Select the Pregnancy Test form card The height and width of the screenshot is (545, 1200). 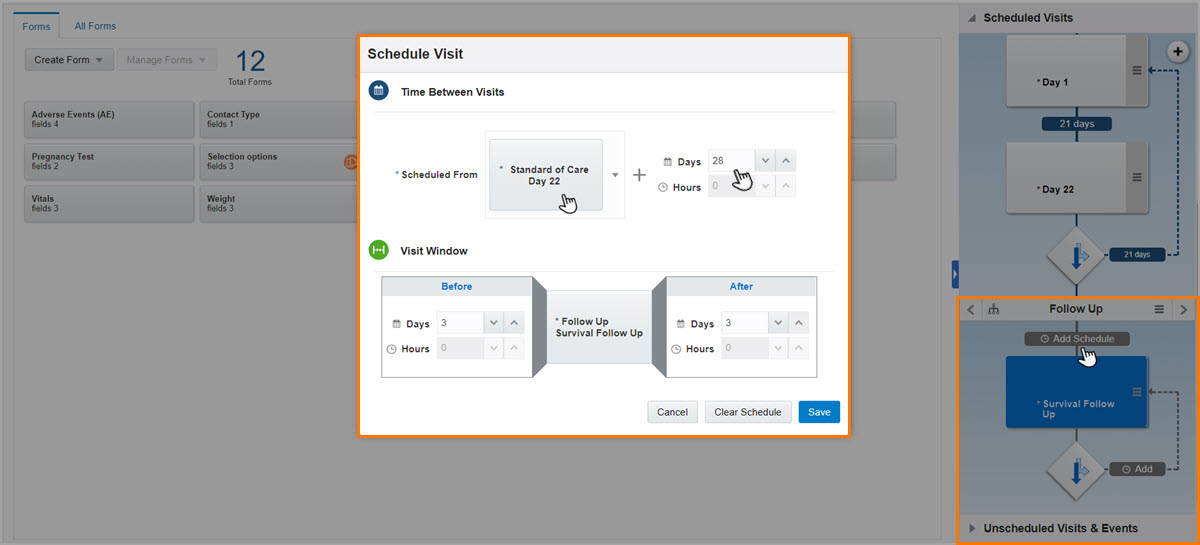coord(109,161)
